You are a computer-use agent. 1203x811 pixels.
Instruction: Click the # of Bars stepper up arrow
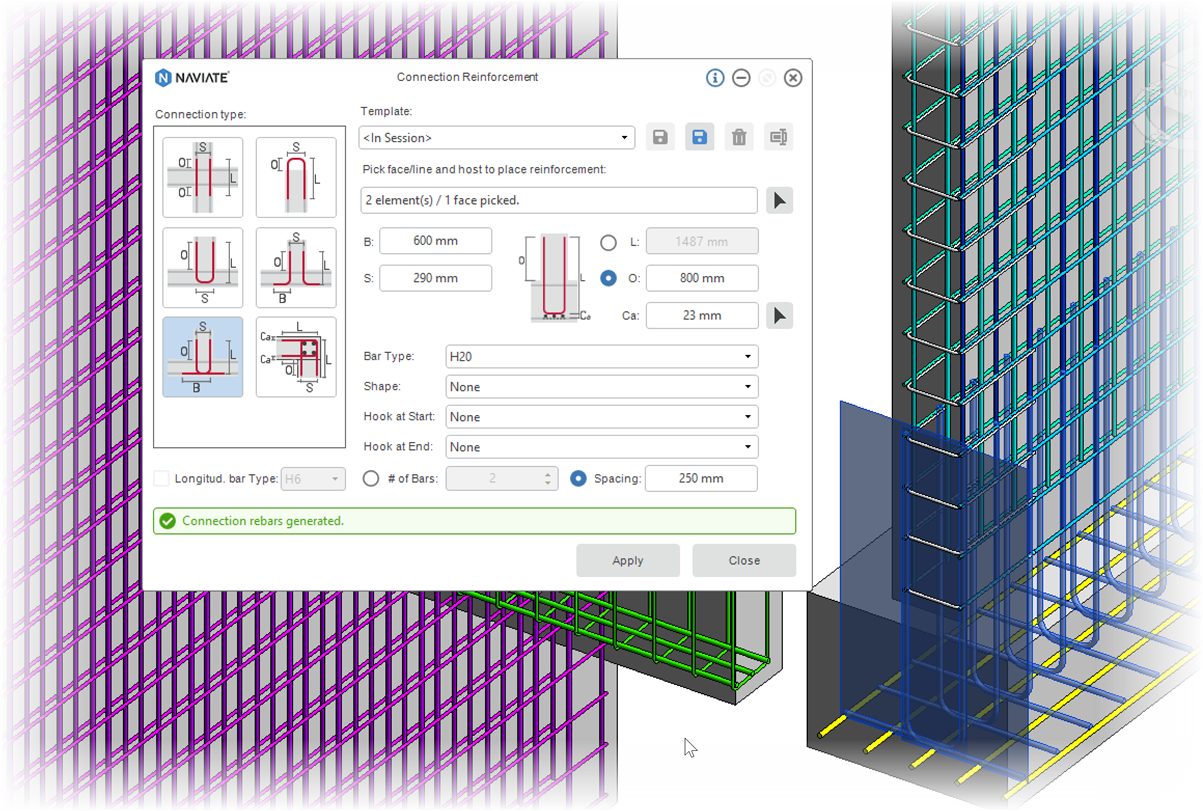[x=550, y=473]
